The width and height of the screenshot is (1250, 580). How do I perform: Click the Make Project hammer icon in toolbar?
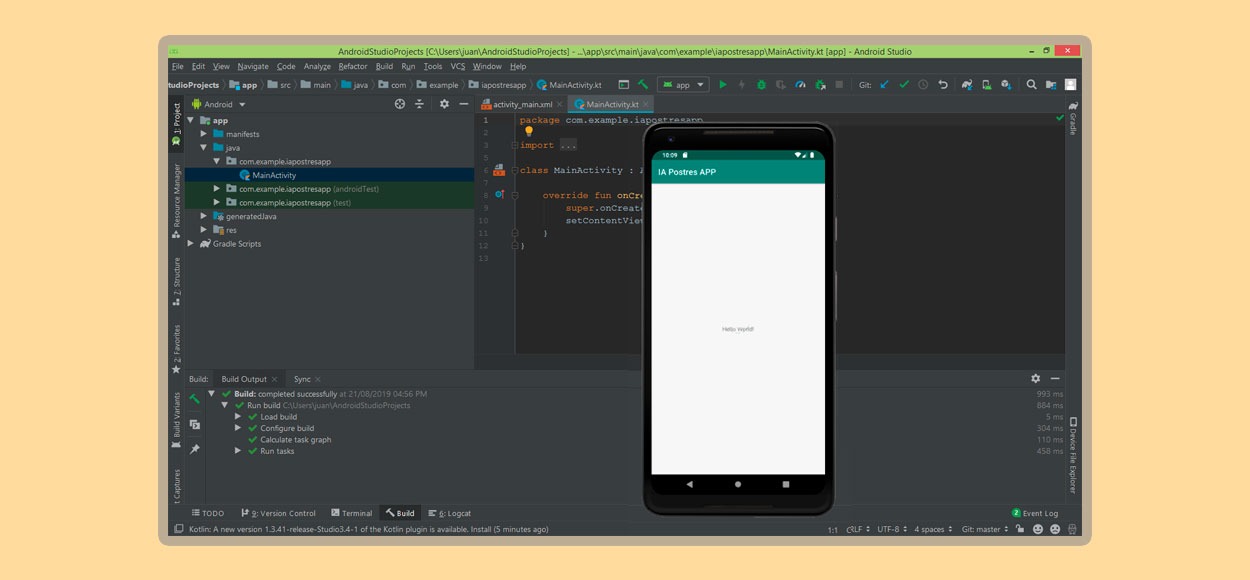(643, 85)
